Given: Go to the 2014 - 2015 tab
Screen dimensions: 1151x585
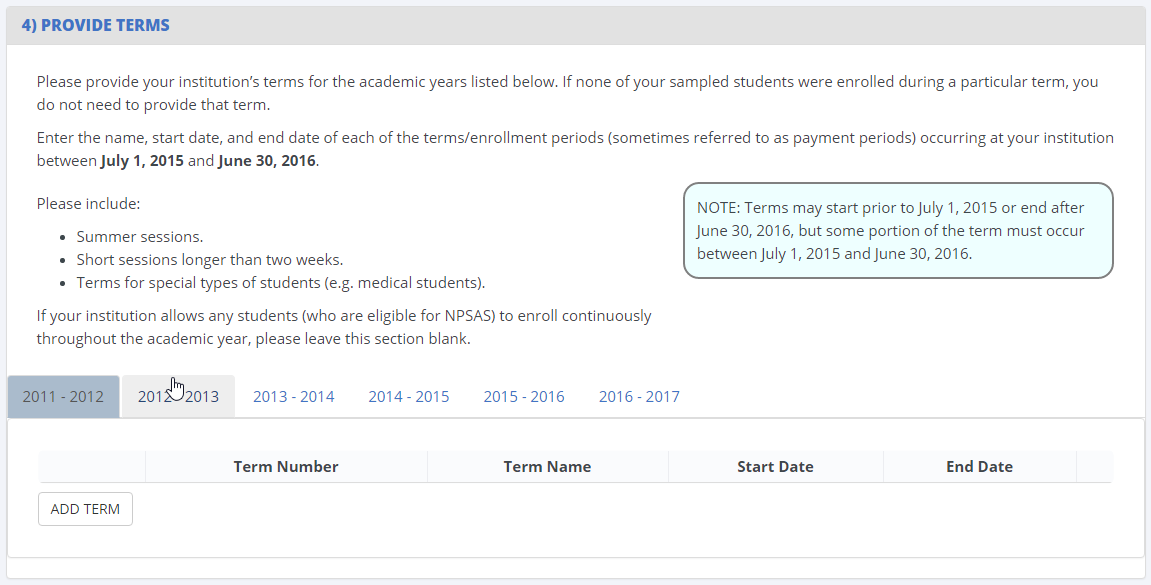Looking at the screenshot, I should point(408,397).
